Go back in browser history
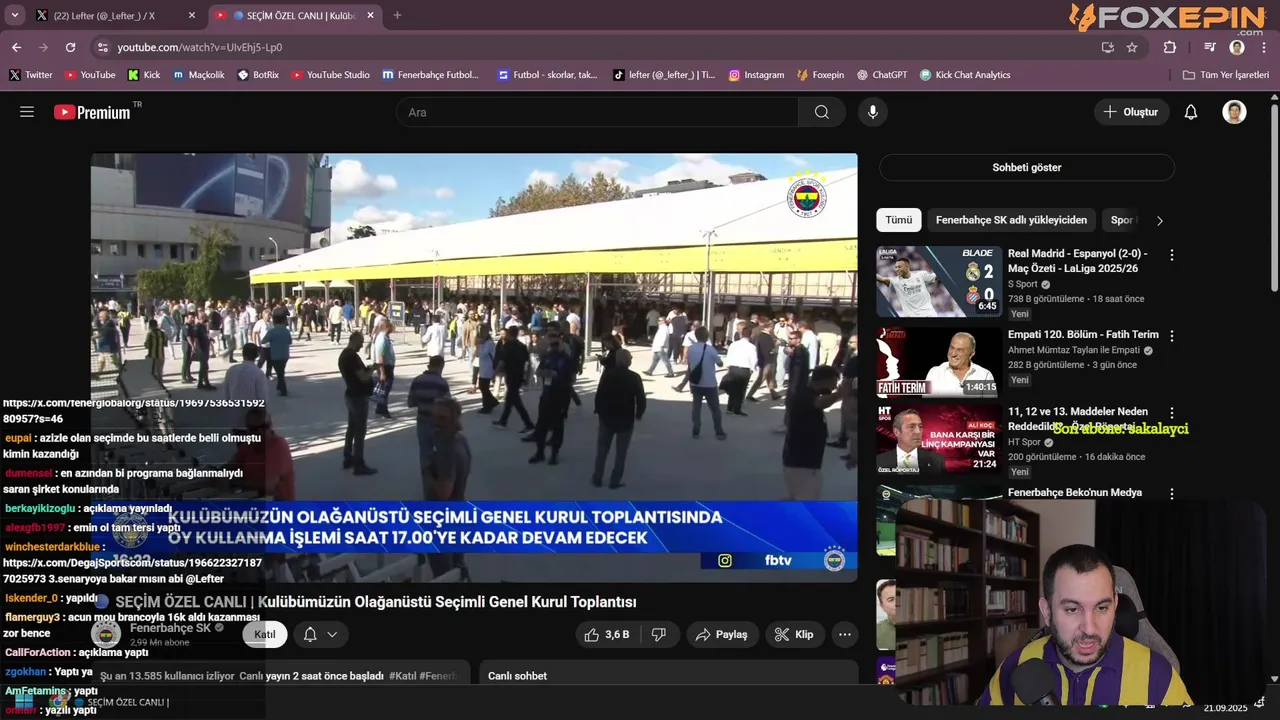This screenshot has width=1280, height=720. click(x=16, y=47)
